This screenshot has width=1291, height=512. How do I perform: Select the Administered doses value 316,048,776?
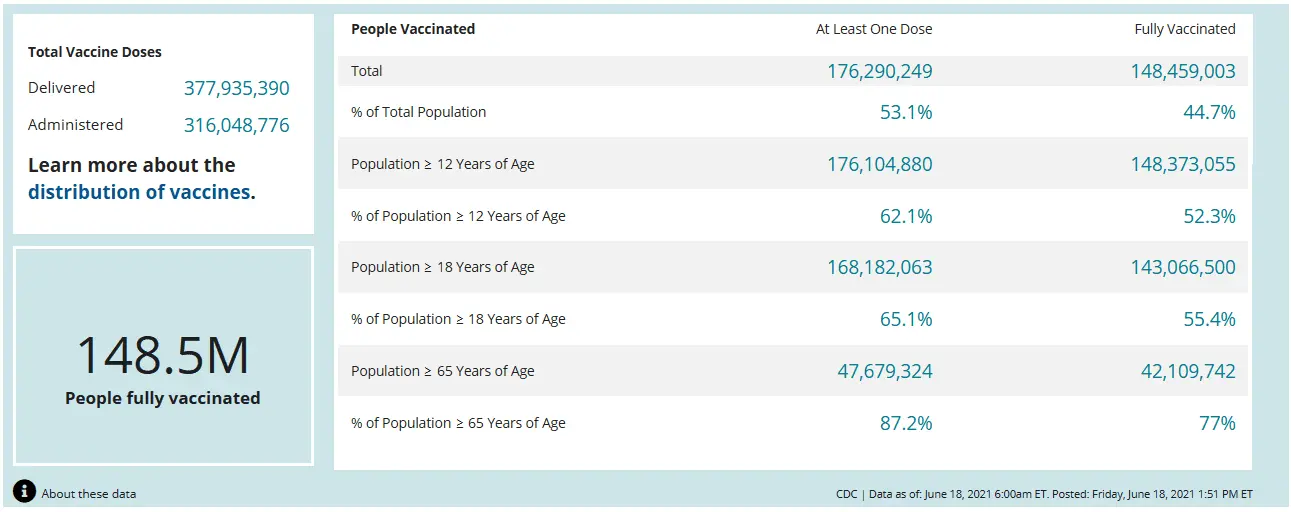pos(236,125)
